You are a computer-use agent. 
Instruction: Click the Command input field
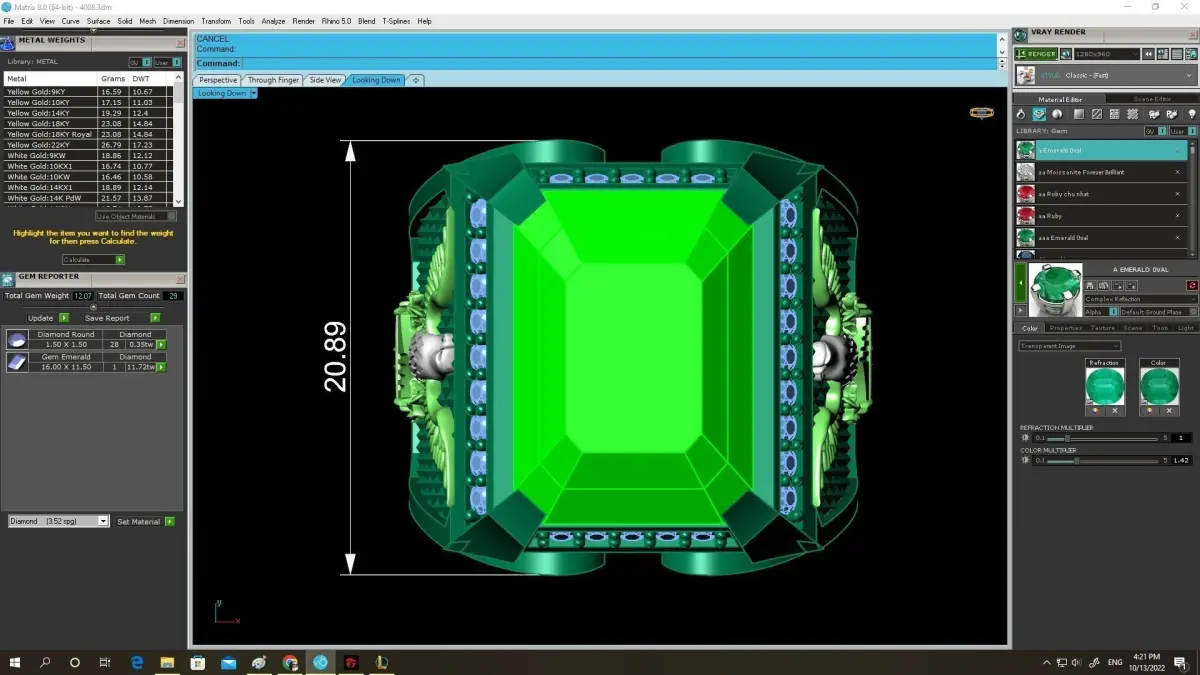tap(618, 63)
